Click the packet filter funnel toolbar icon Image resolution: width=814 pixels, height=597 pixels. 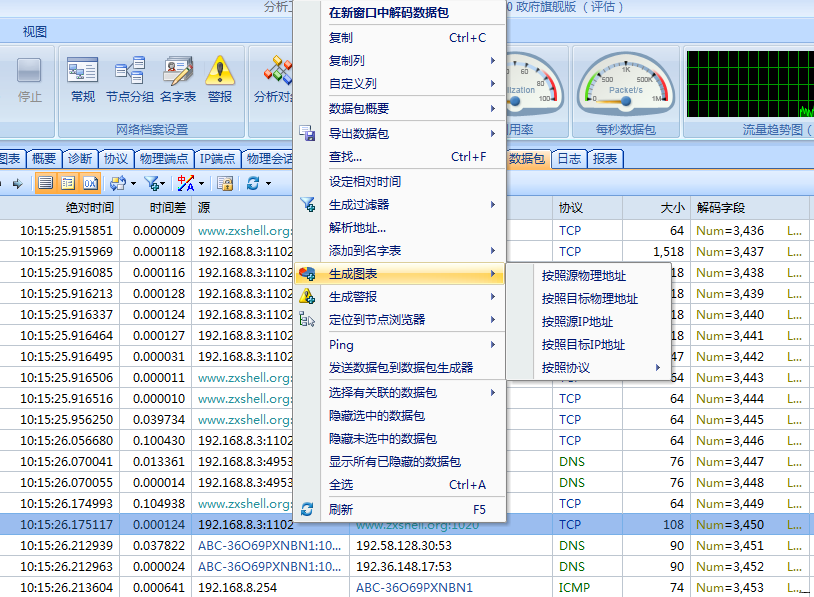(x=153, y=183)
